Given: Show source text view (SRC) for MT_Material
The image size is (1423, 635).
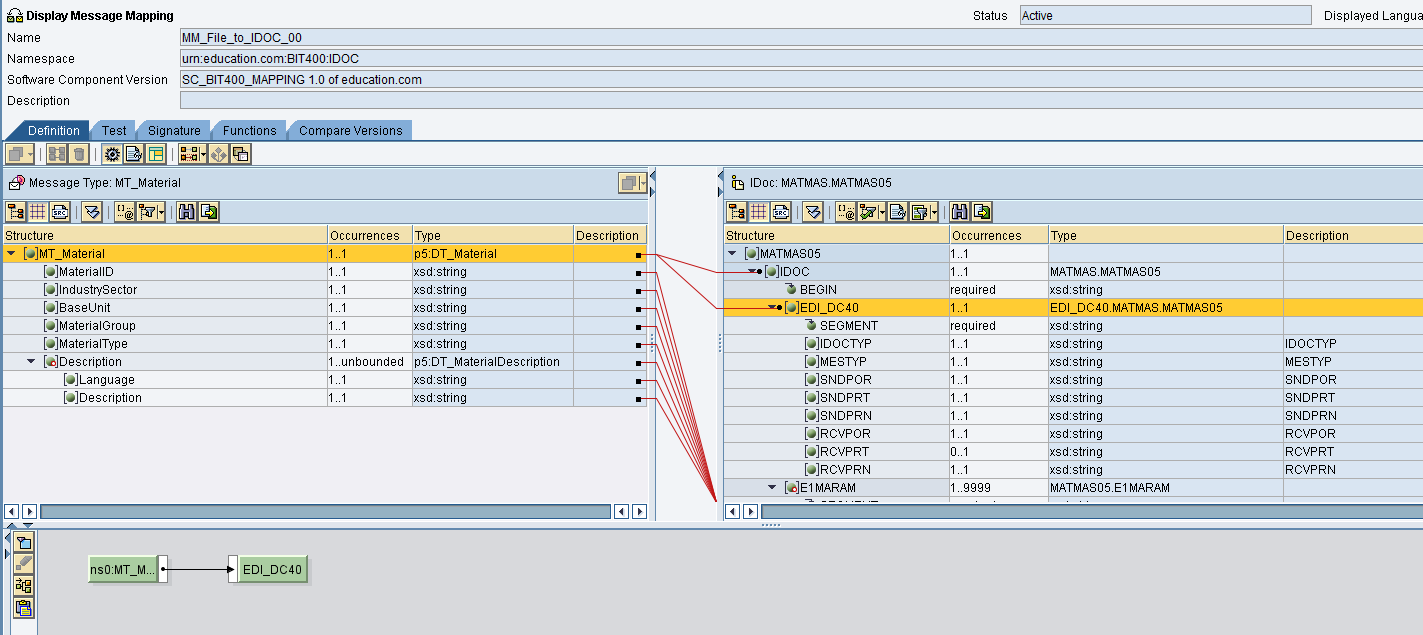Looking at the screenshot, I should (x=60, y=212).
